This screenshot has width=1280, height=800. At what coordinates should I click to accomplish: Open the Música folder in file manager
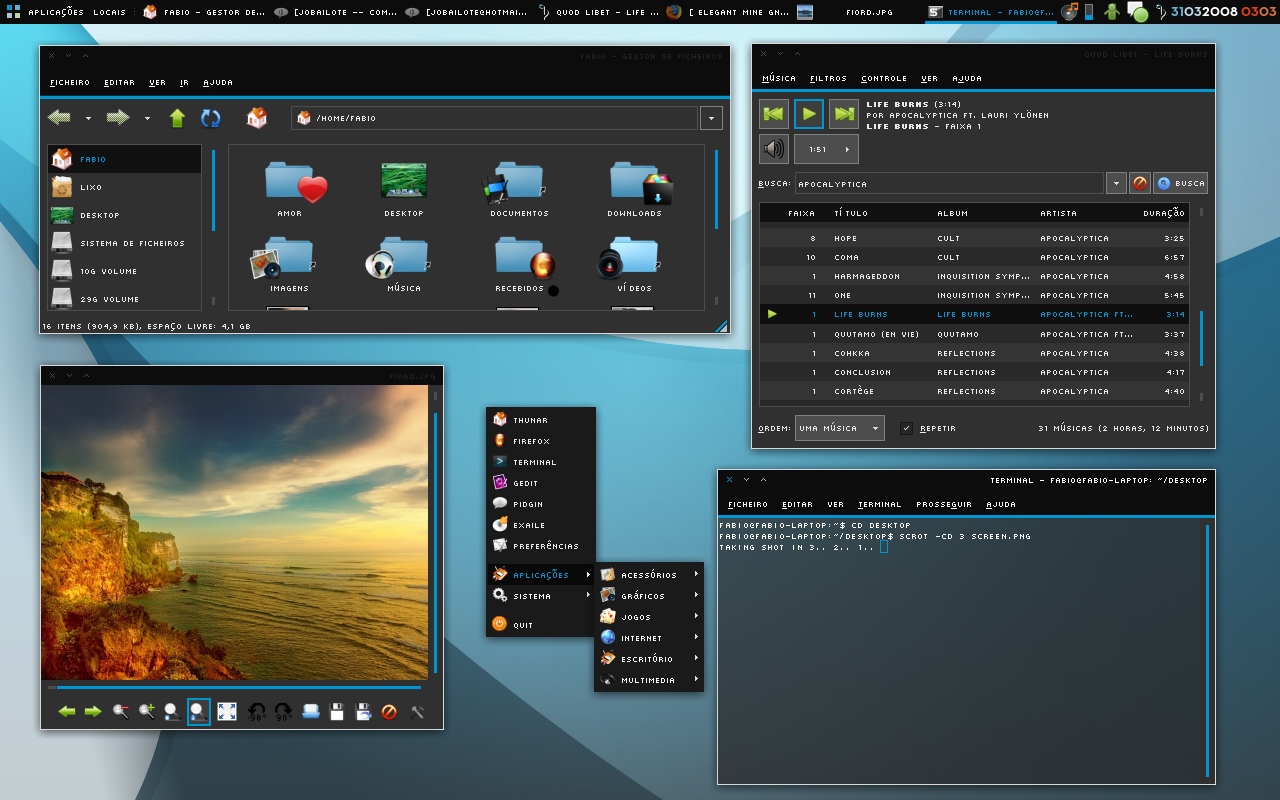click(x=404, y=265)
